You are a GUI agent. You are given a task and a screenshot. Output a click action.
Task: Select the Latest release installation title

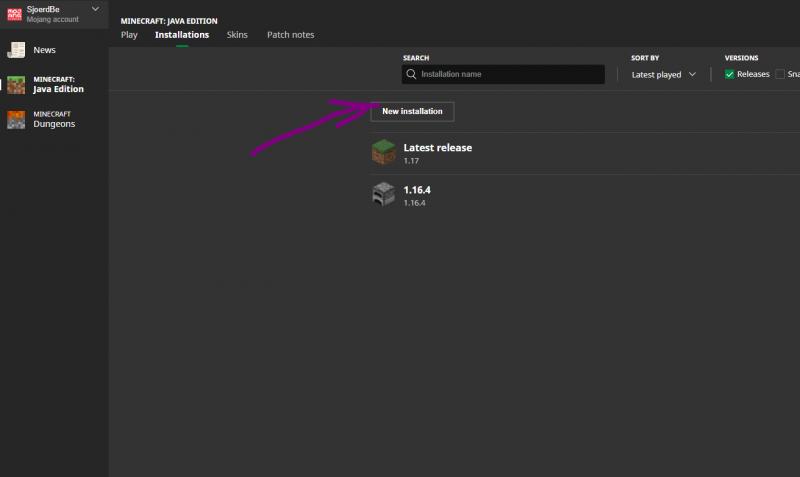[x=437, y=147]
